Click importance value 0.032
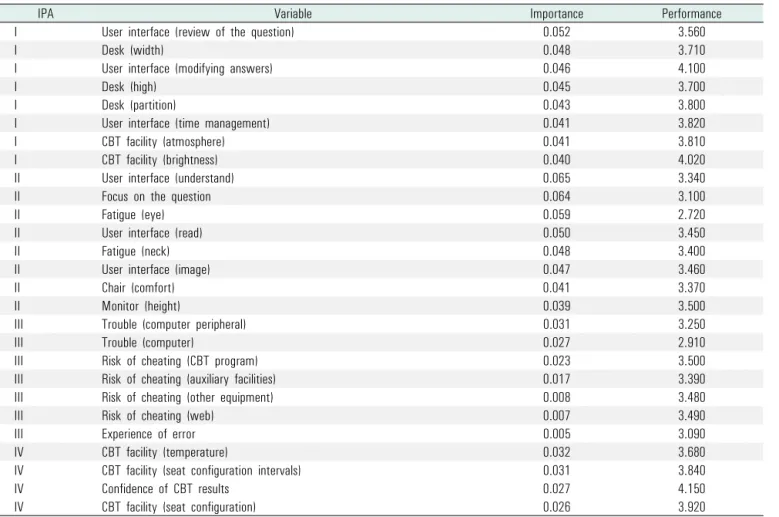Screen dimensions: 779x517 [556, 452]
